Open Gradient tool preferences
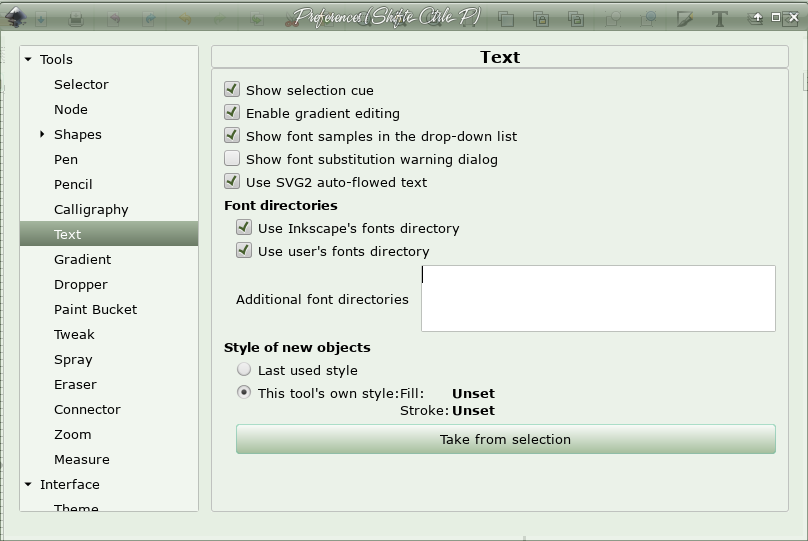This screenshot has height=541, width=808. [82, 259]
